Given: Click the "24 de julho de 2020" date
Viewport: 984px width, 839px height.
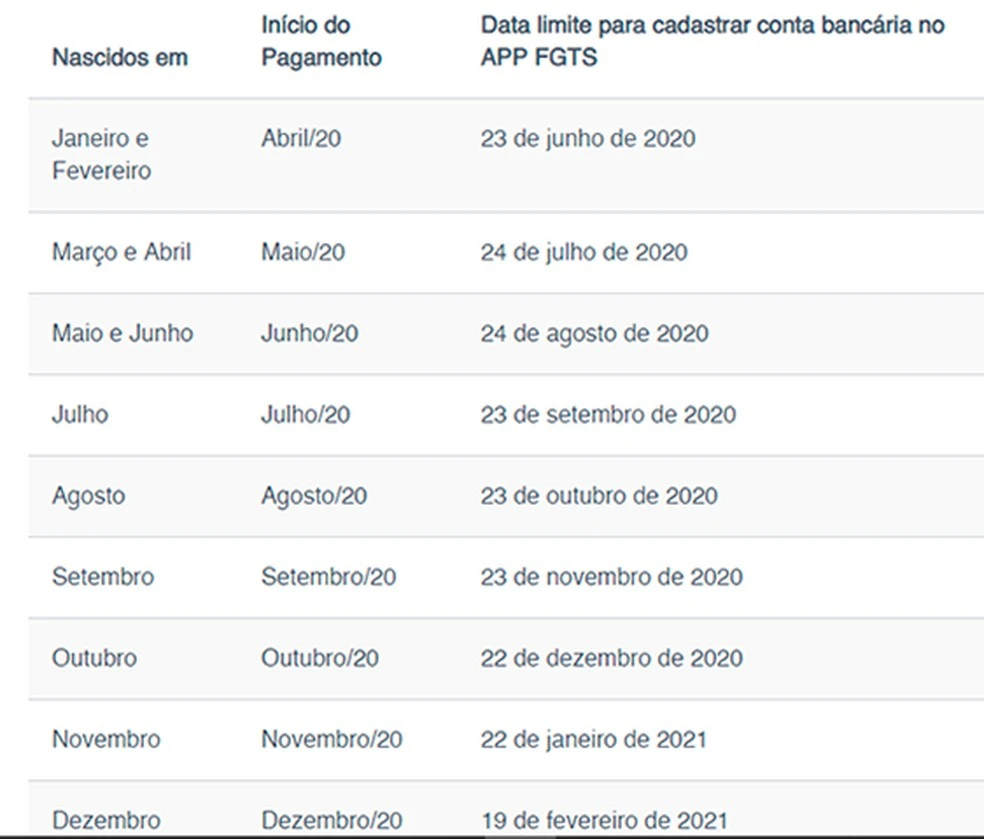Looking at the screenshot, I should pos(584,252).
